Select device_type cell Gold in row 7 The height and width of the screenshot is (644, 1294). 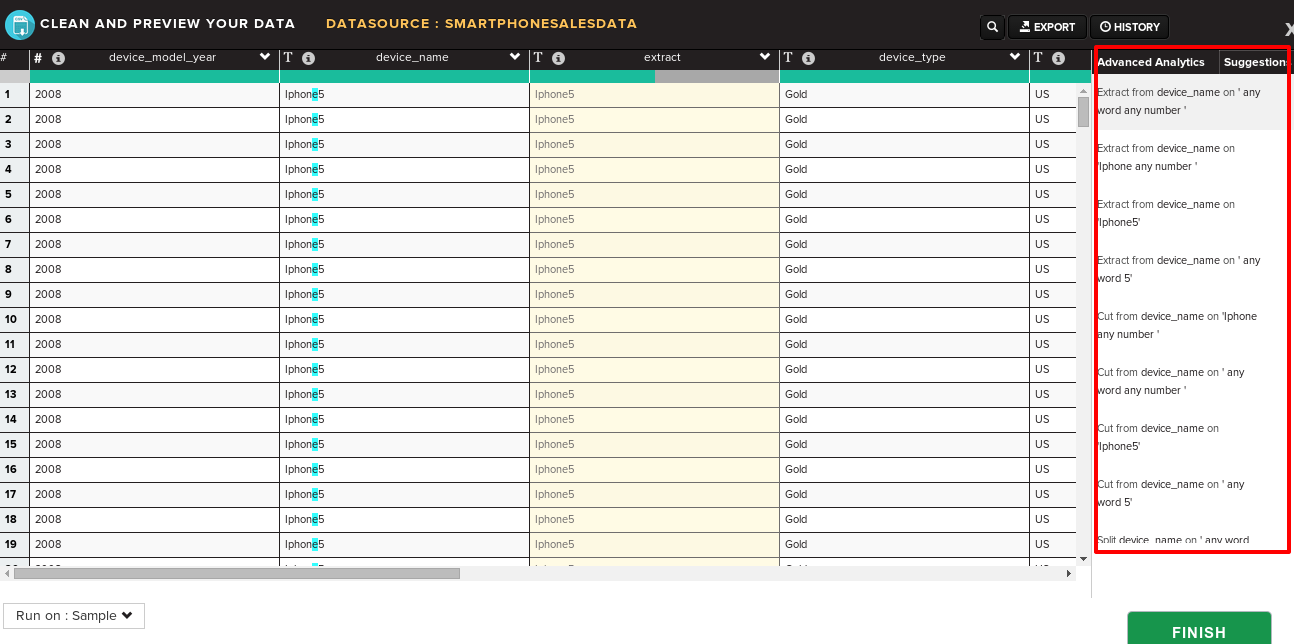pos(905,244)
